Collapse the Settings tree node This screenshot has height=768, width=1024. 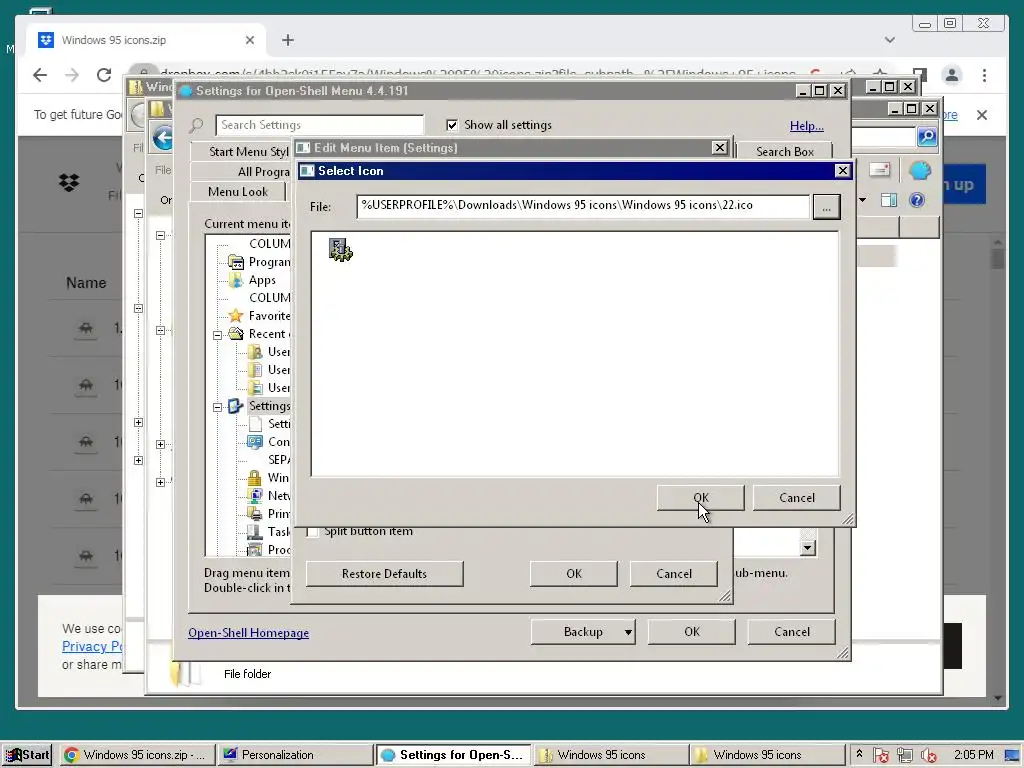click(x=217, y=407)
